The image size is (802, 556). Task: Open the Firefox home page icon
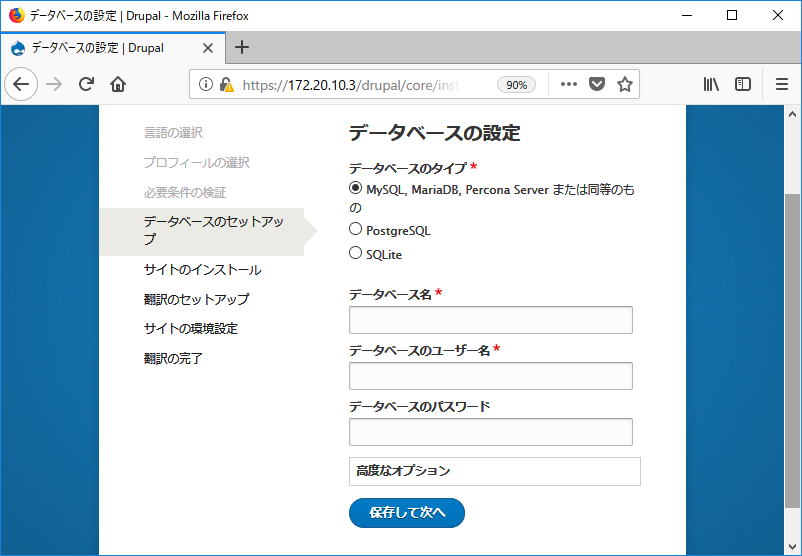pos(118,84)
